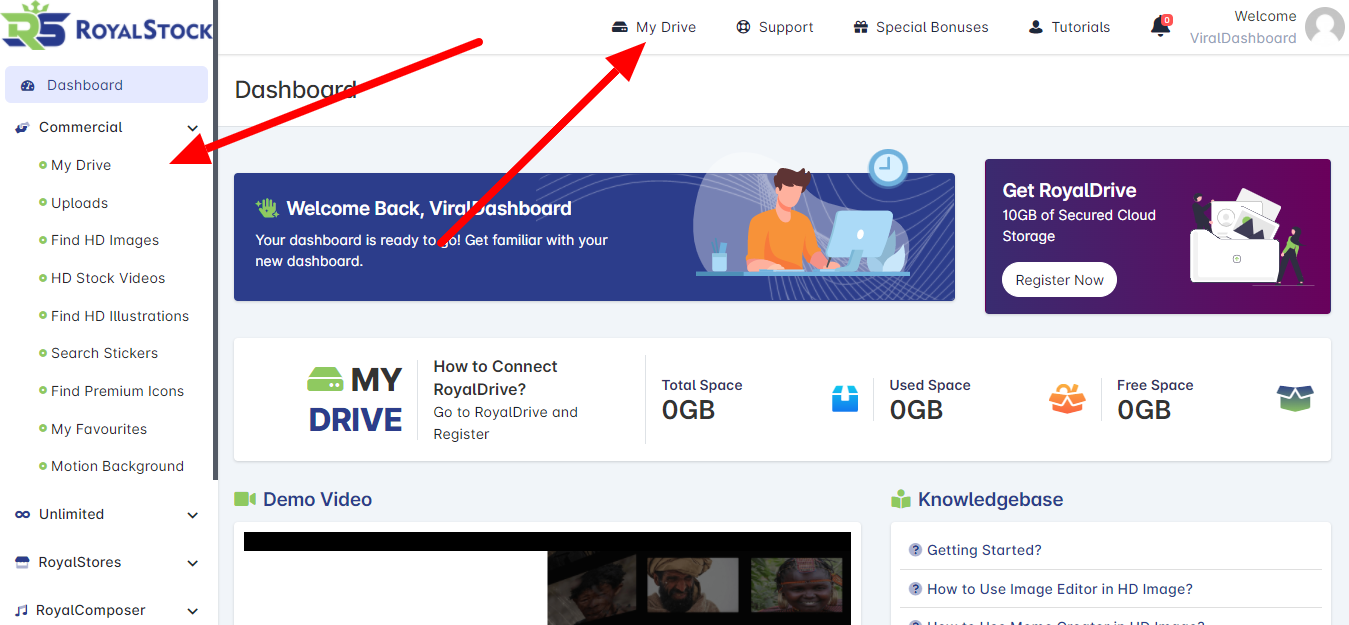This screenshot has height=625, width=1349.
Task: Click the Free Space 0GB value
Action: (1144, 410)
